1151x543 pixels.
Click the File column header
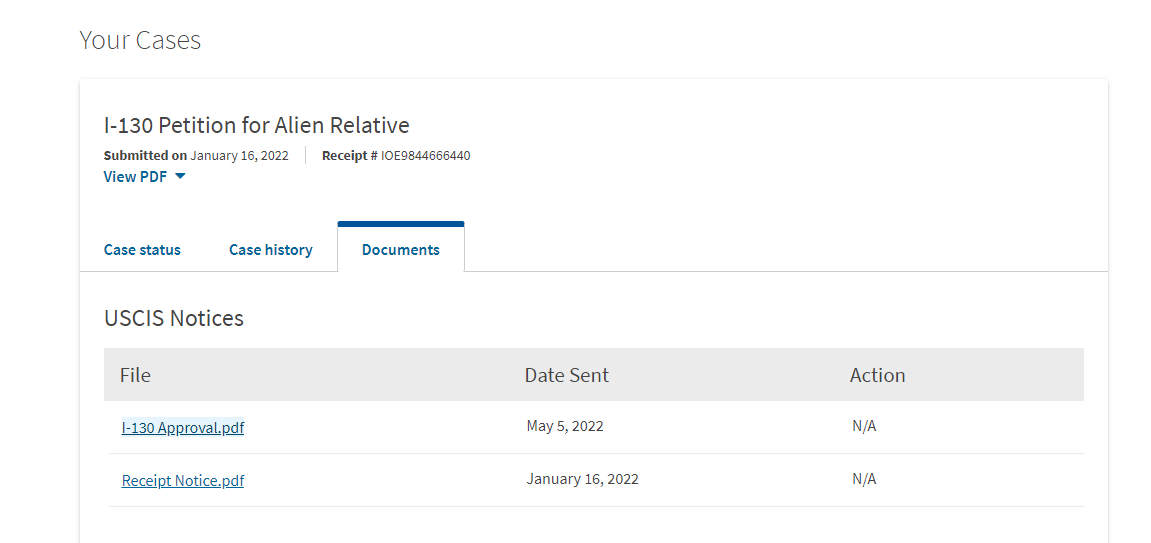135,375
